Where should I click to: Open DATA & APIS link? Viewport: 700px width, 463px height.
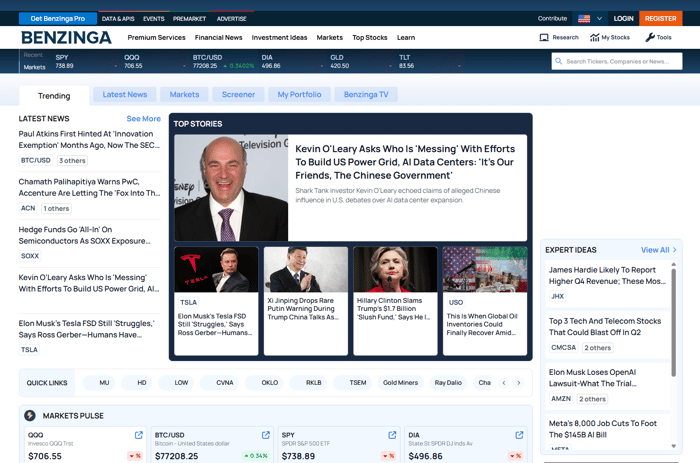[x=118, y=19]
